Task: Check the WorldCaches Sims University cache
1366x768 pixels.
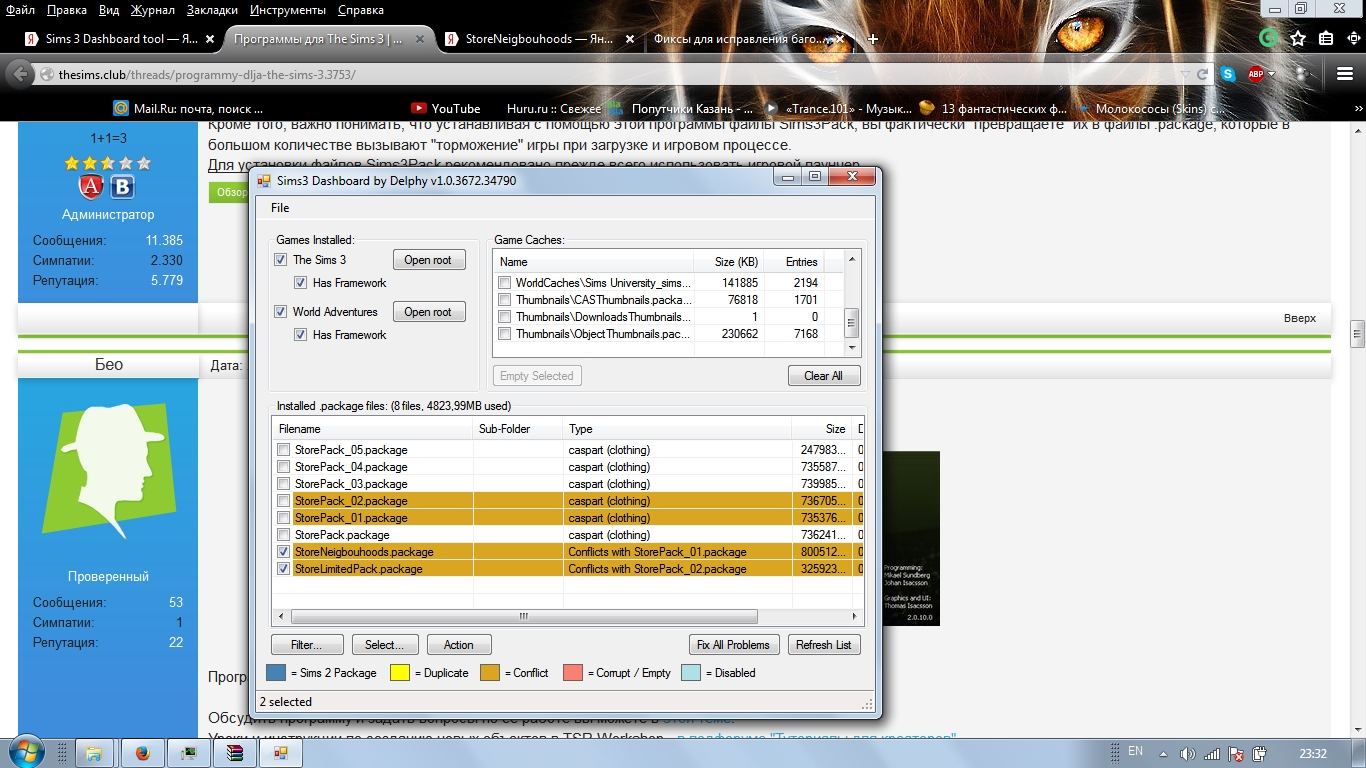Action: 505,283
